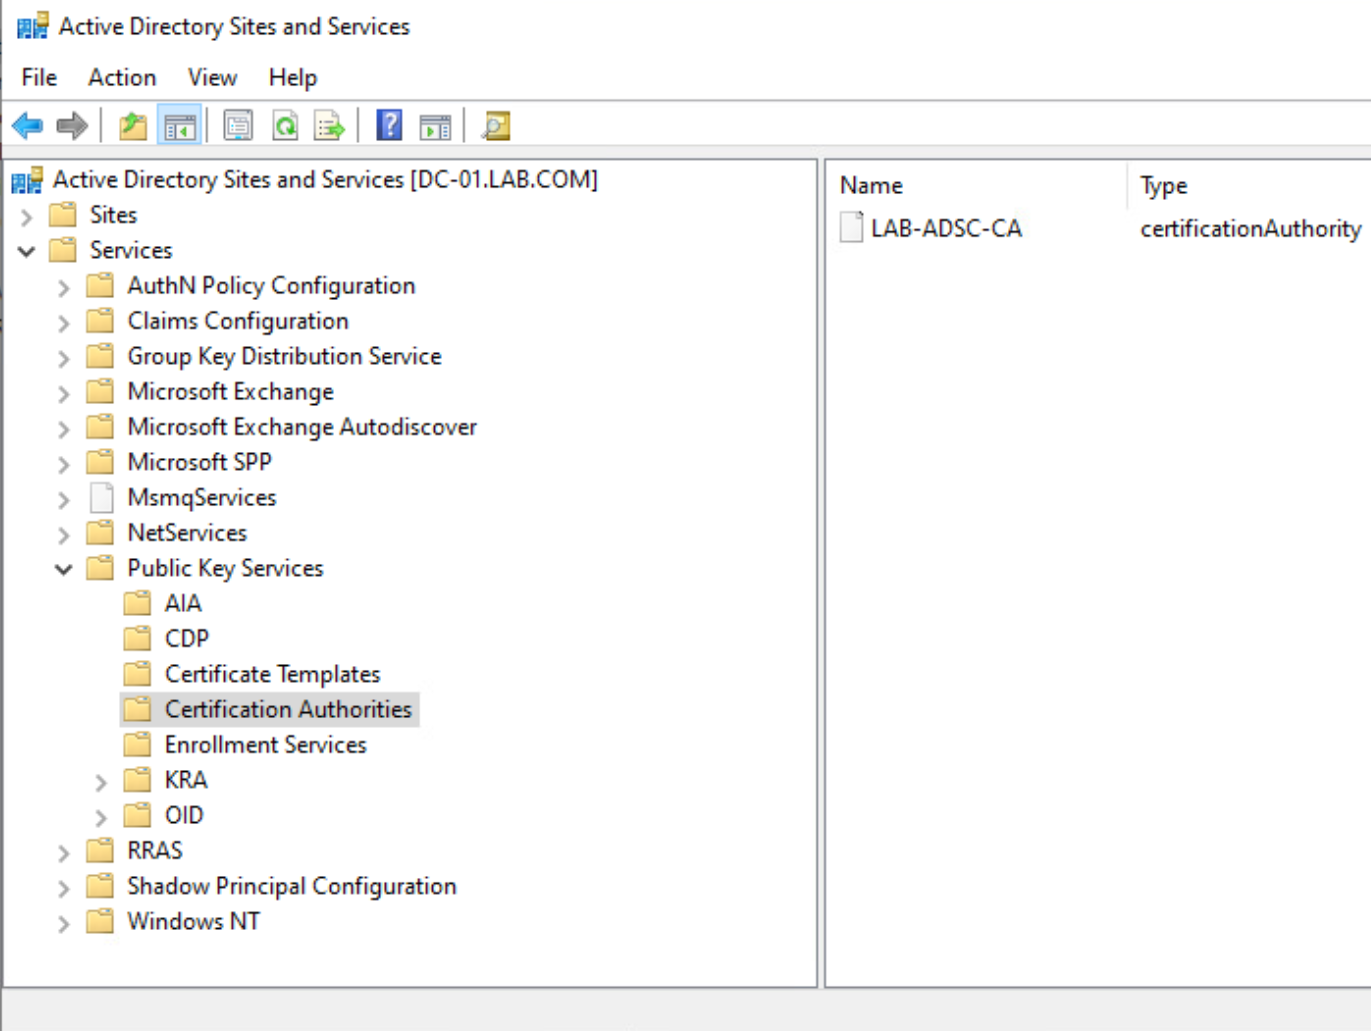Open the File menu

click(37, 77)
